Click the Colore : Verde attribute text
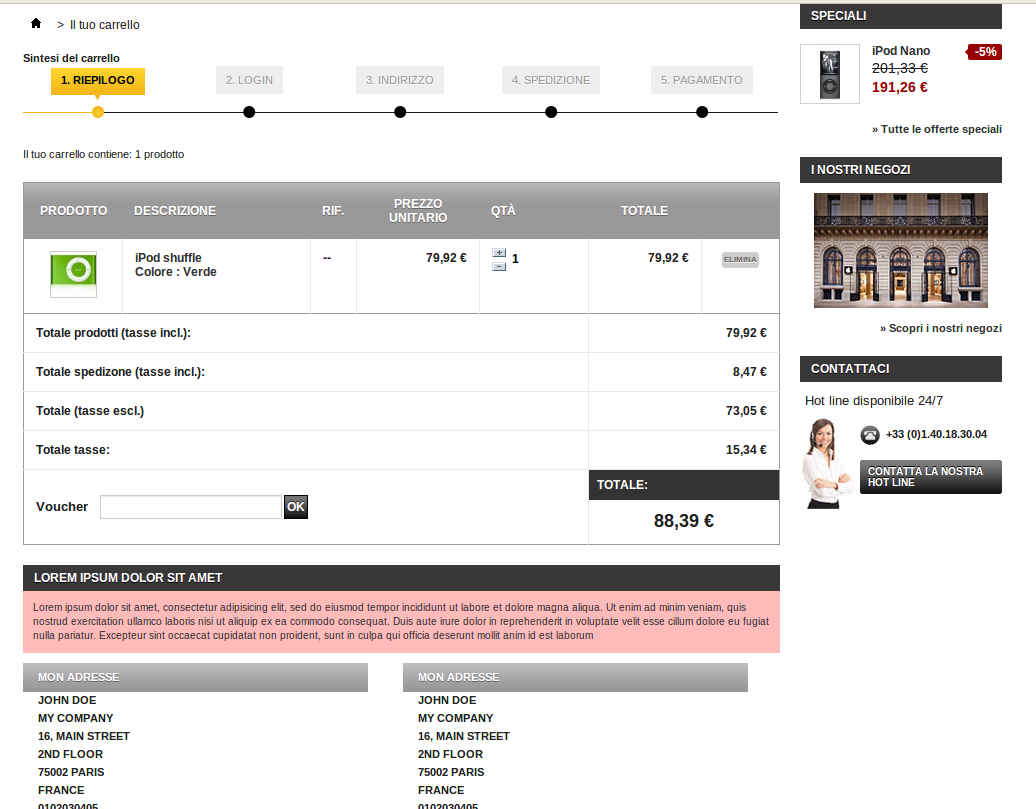Viewport: 1036px width, 809px height. (176, 272)
